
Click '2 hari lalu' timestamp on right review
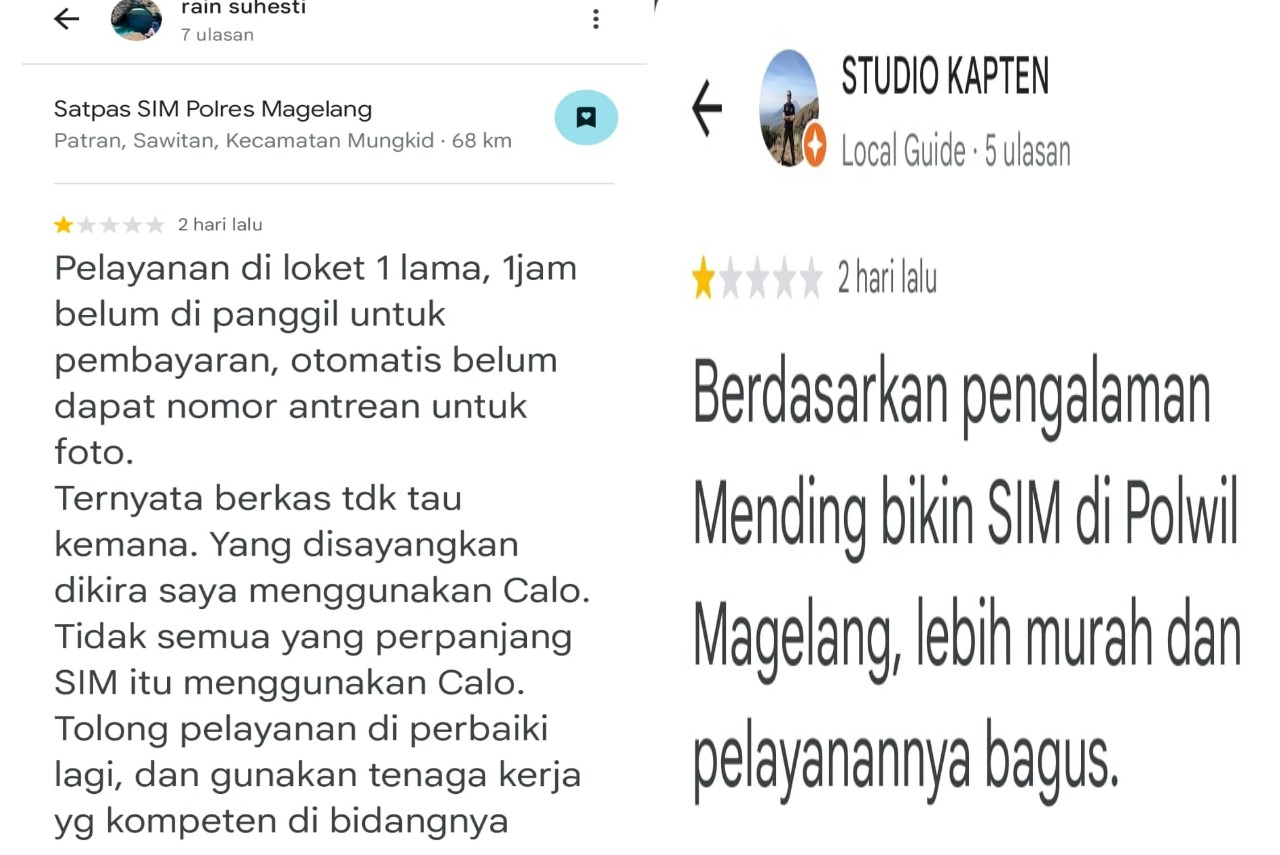click(x=887, y=278)
